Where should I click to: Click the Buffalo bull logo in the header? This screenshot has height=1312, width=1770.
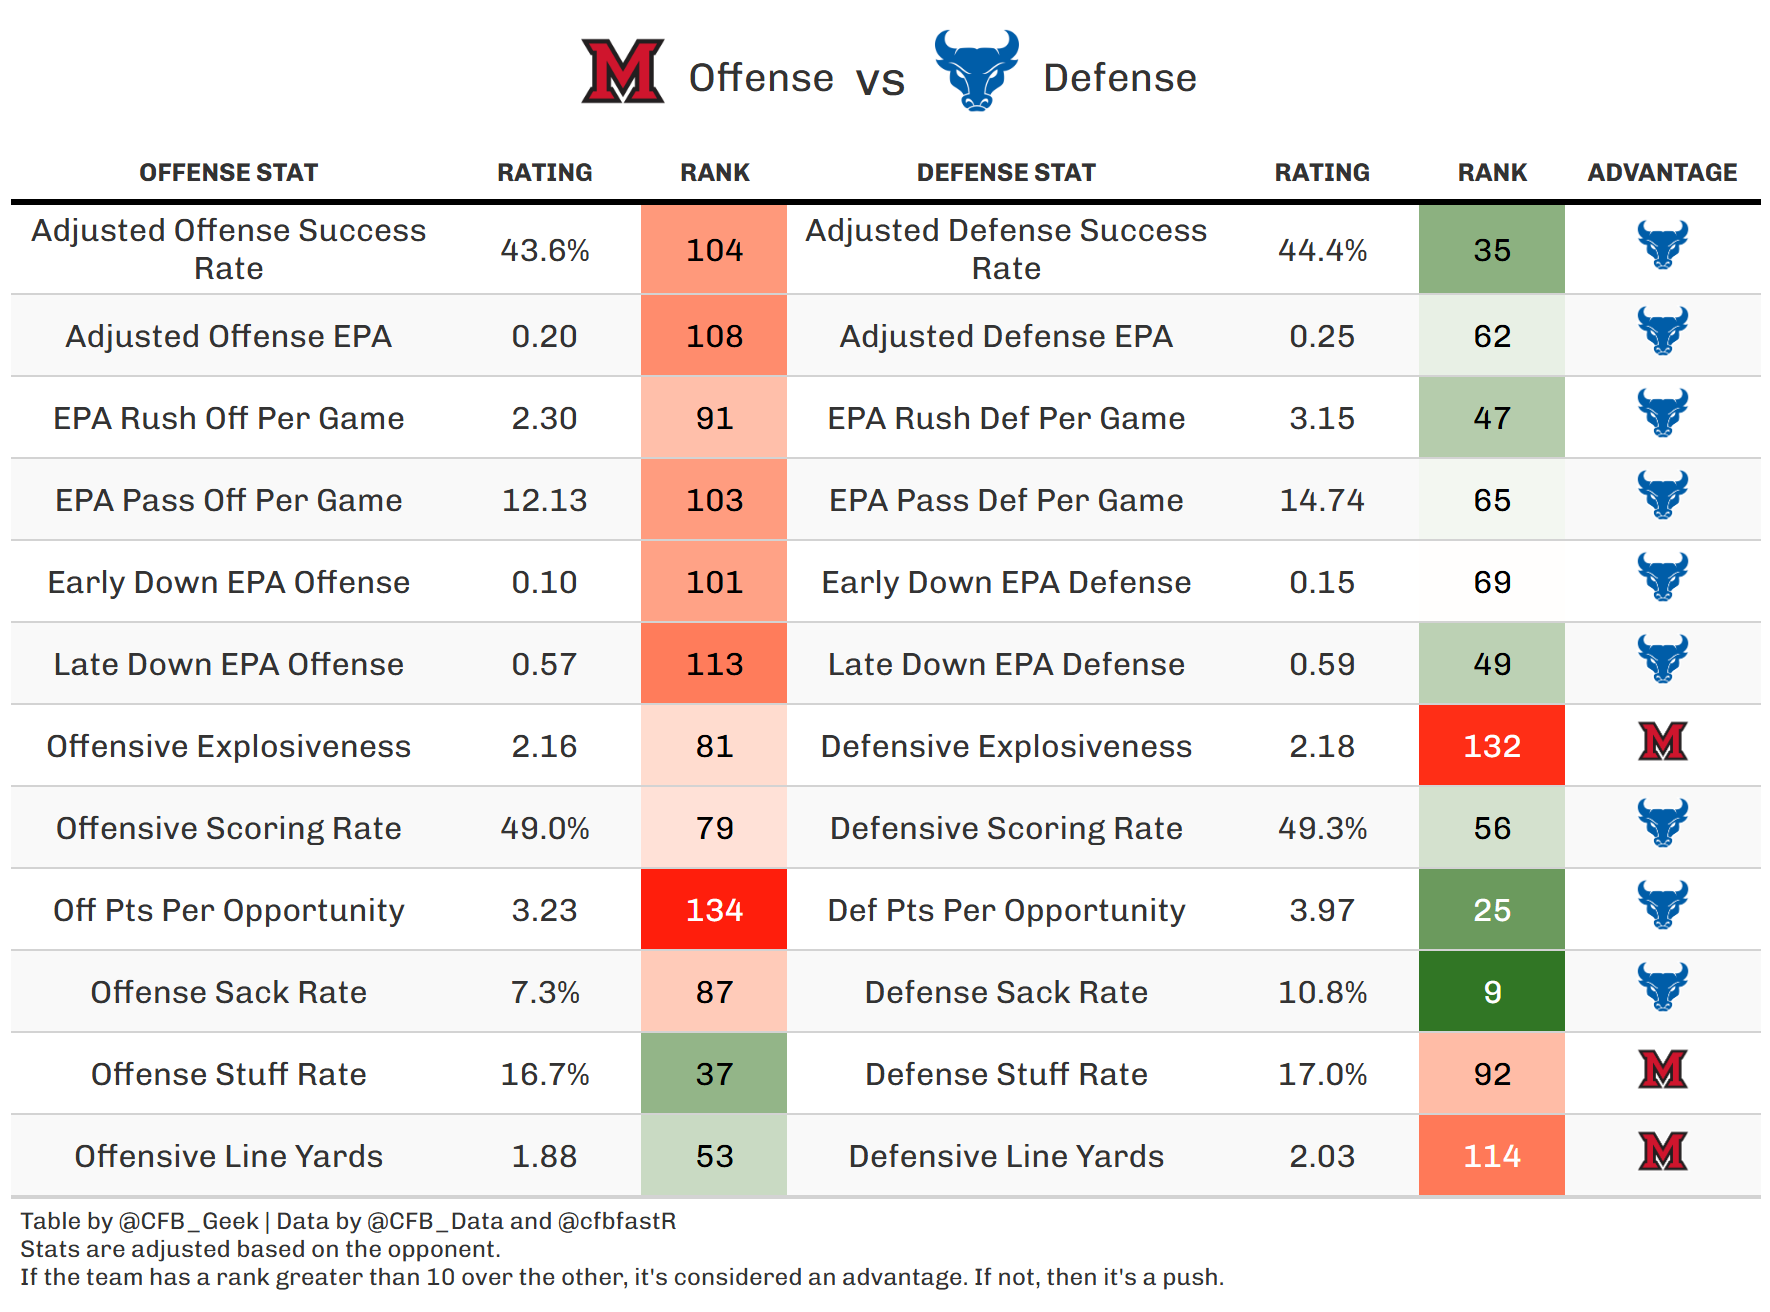tap(976, 69)
